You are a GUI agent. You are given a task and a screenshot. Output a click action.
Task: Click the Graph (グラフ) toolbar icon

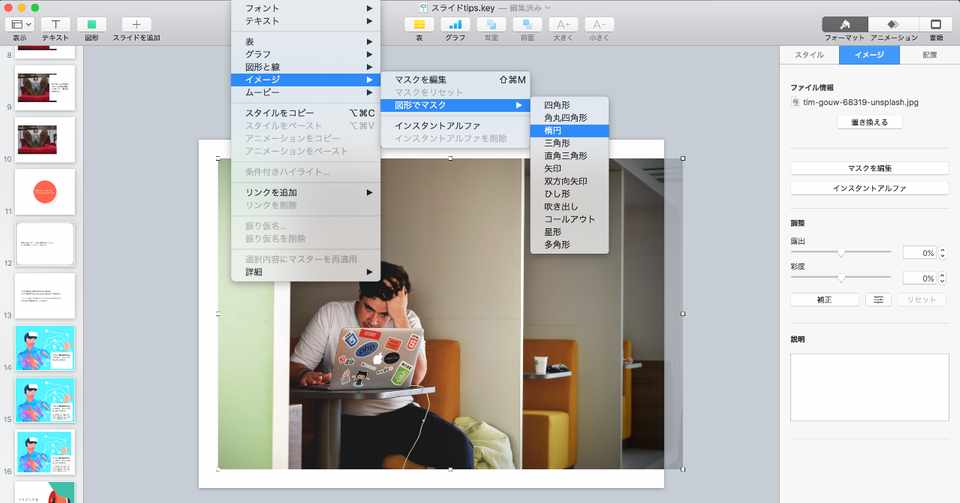click(x=455, y=24)
